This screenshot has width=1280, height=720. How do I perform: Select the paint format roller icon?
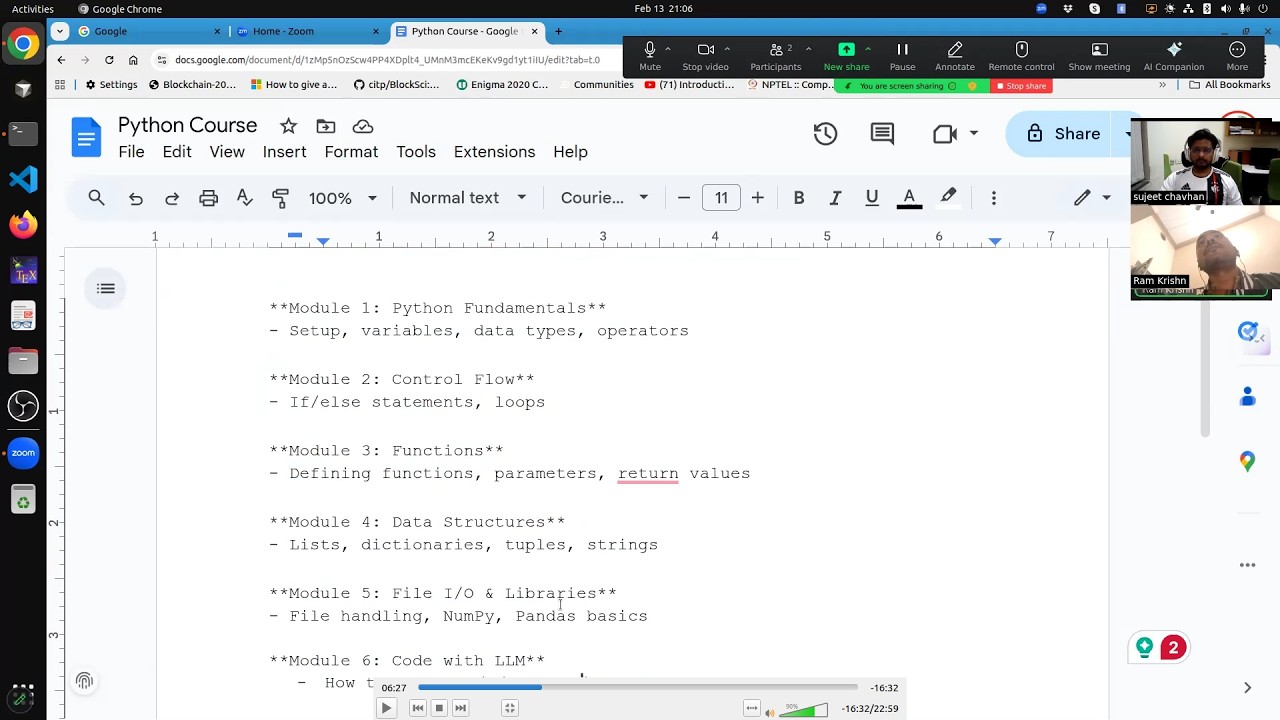coord(280,198)
